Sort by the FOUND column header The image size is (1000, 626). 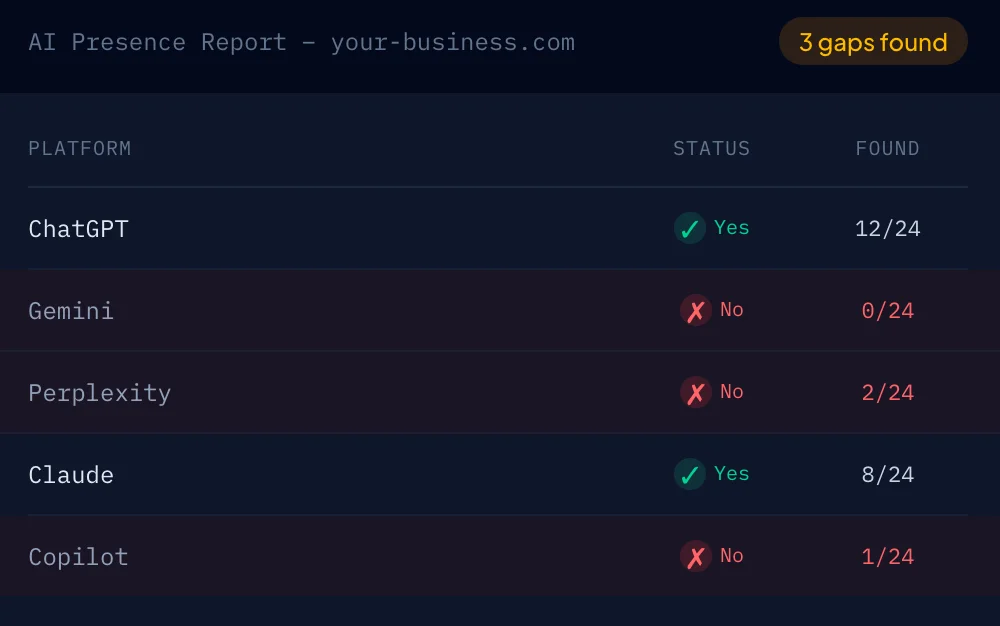888,148
